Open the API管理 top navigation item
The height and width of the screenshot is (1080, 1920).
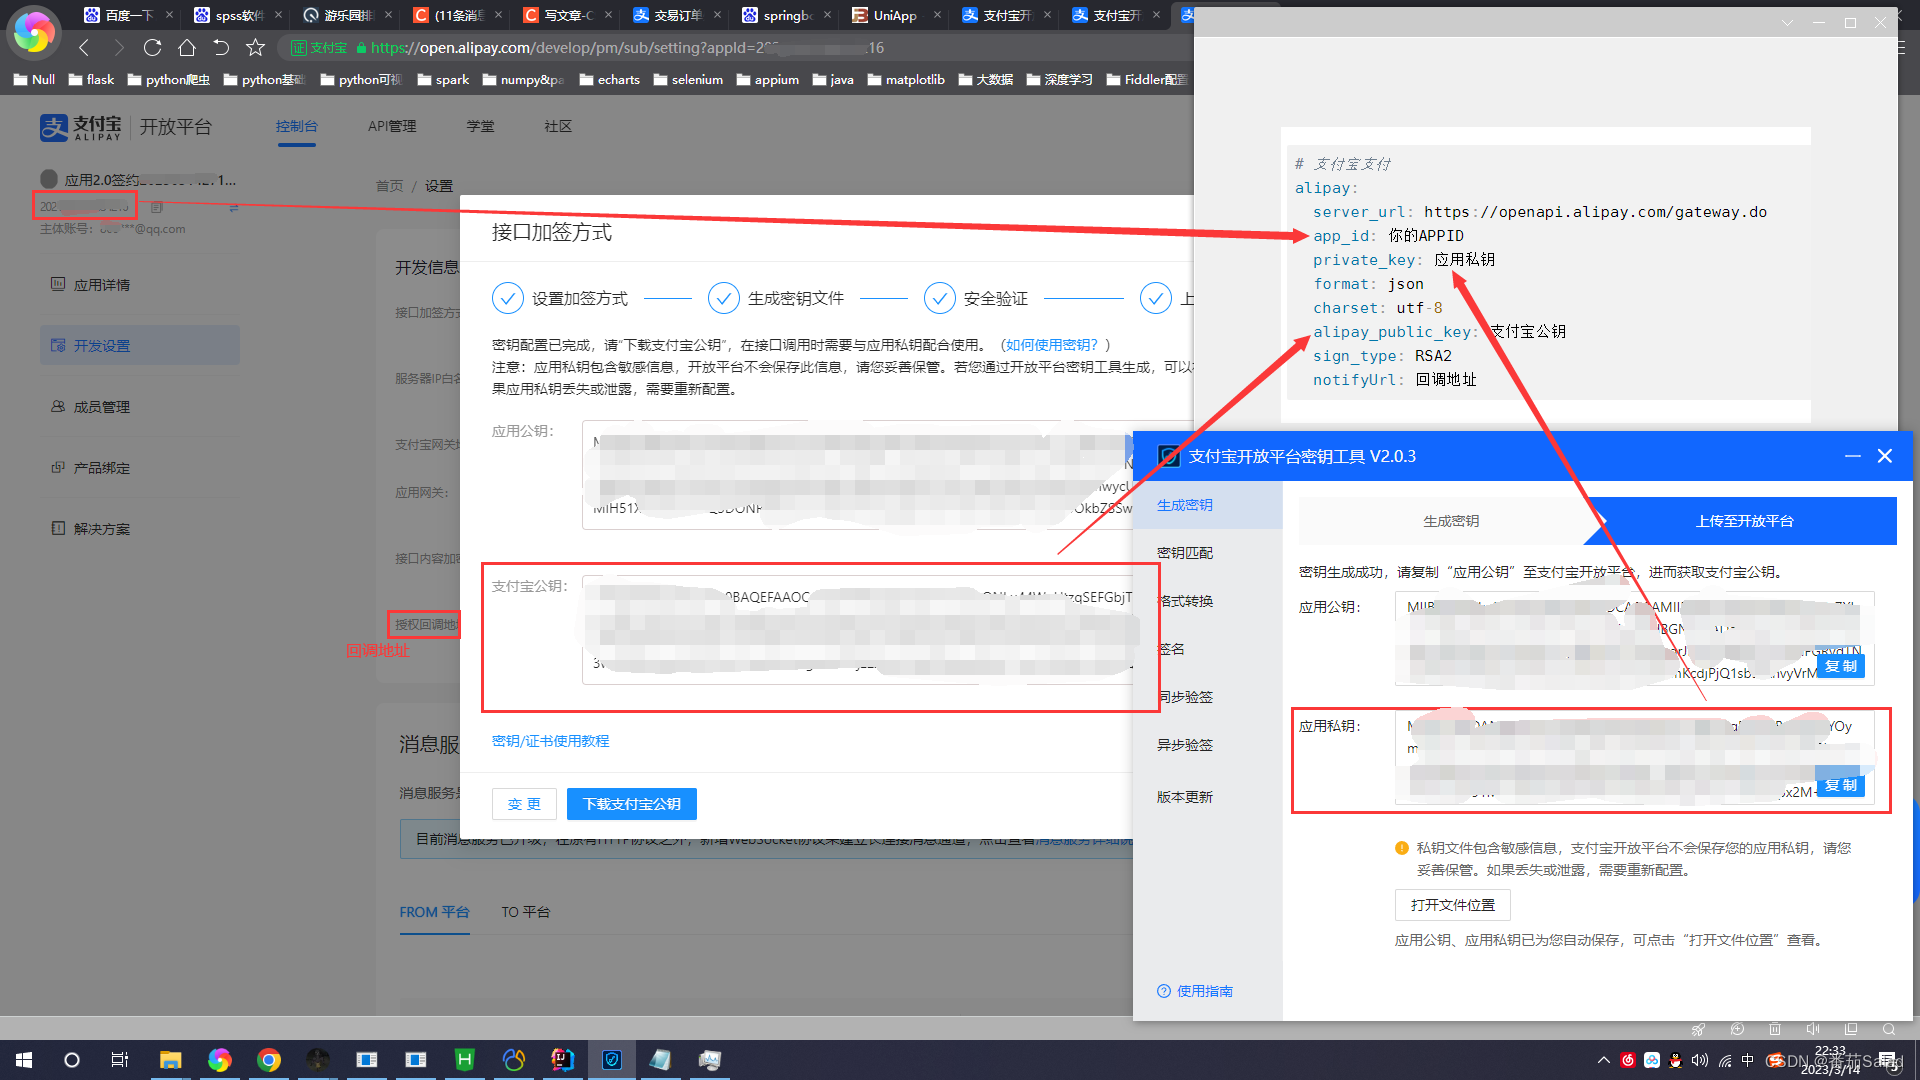coord(392,126)
